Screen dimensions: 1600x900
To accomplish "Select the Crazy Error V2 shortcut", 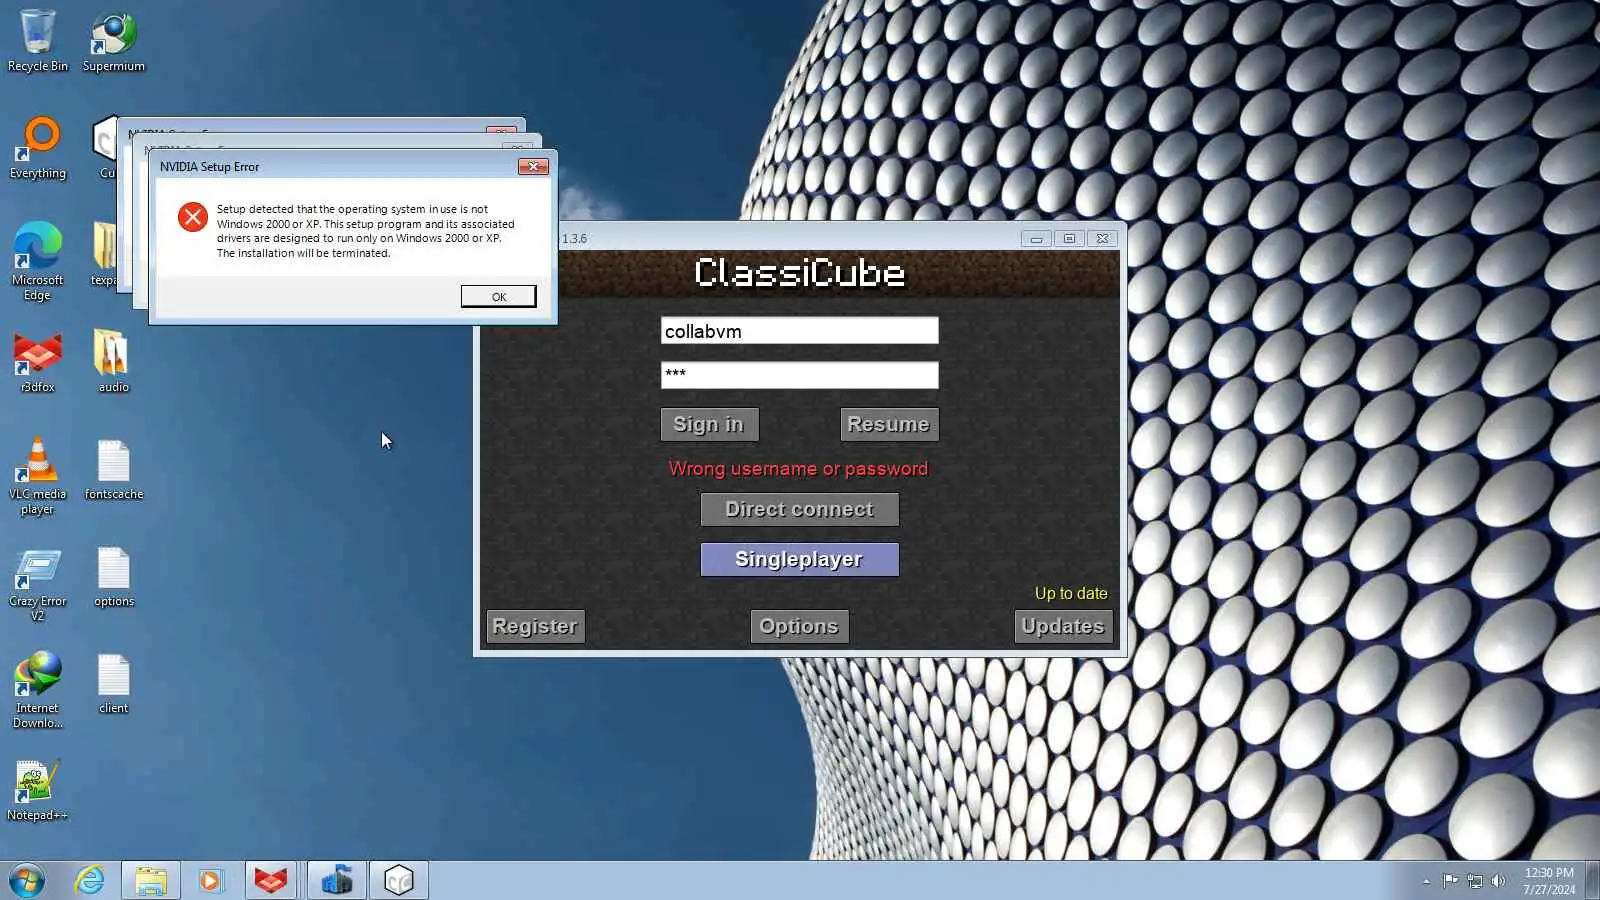I will pyautogui.click(x=38, y=585).
